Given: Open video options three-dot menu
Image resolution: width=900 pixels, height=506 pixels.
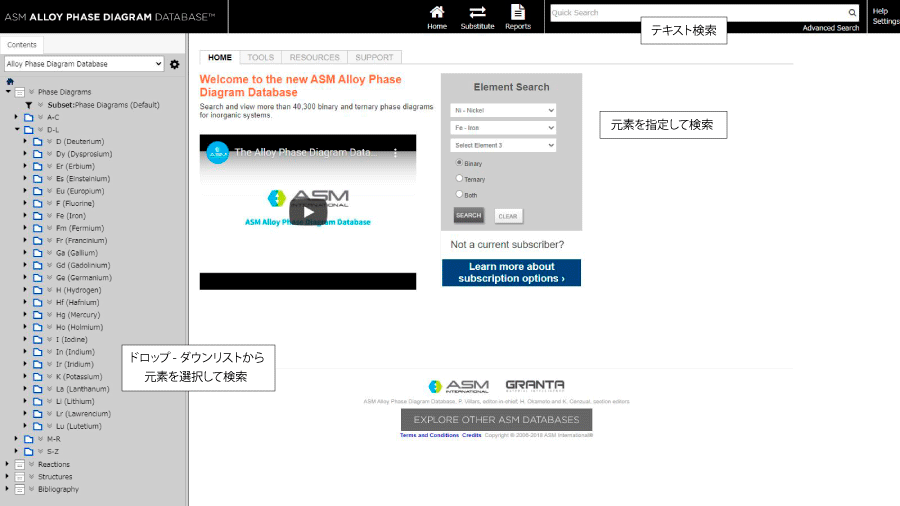Looking at the screenshot, I should 395,153.
